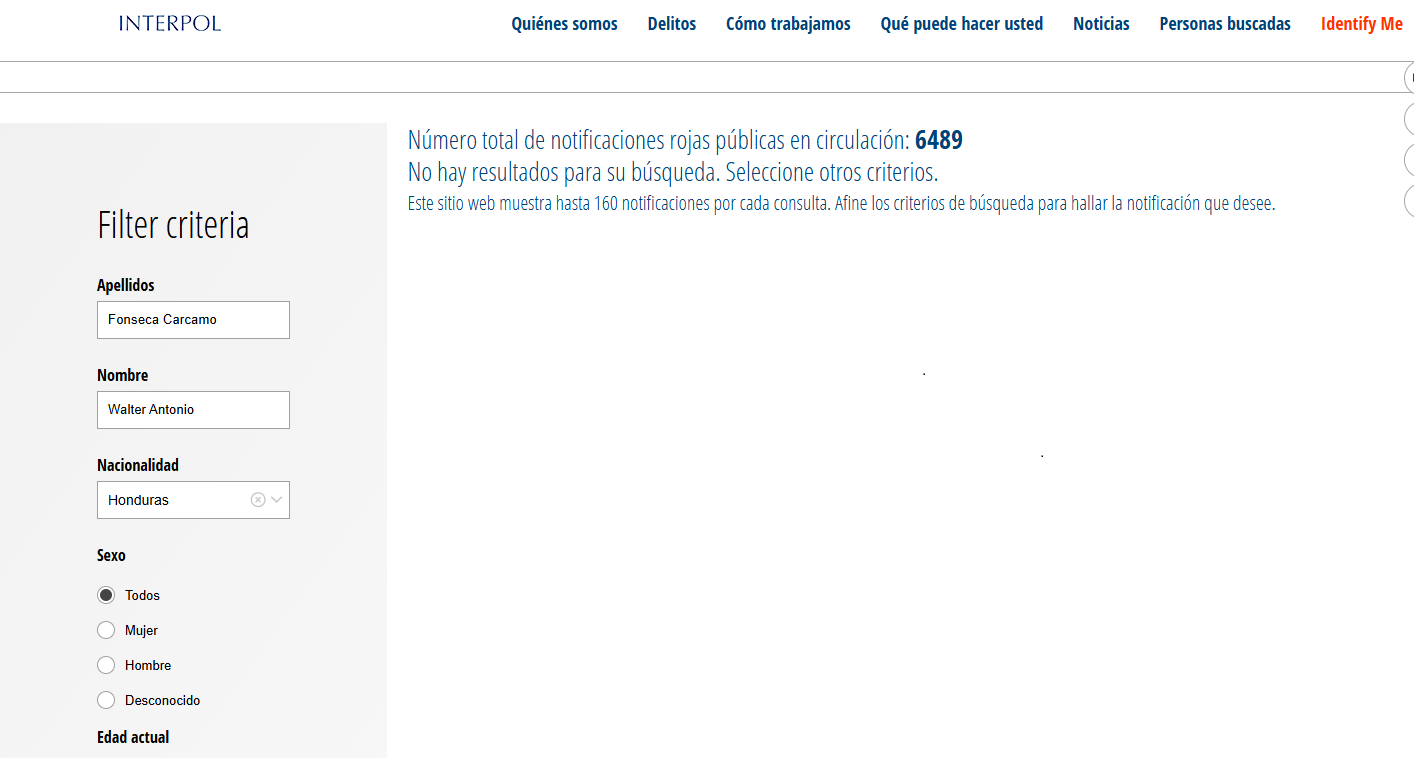Click the wide search bar below header

pyautogui.click(x=700, y=77)
